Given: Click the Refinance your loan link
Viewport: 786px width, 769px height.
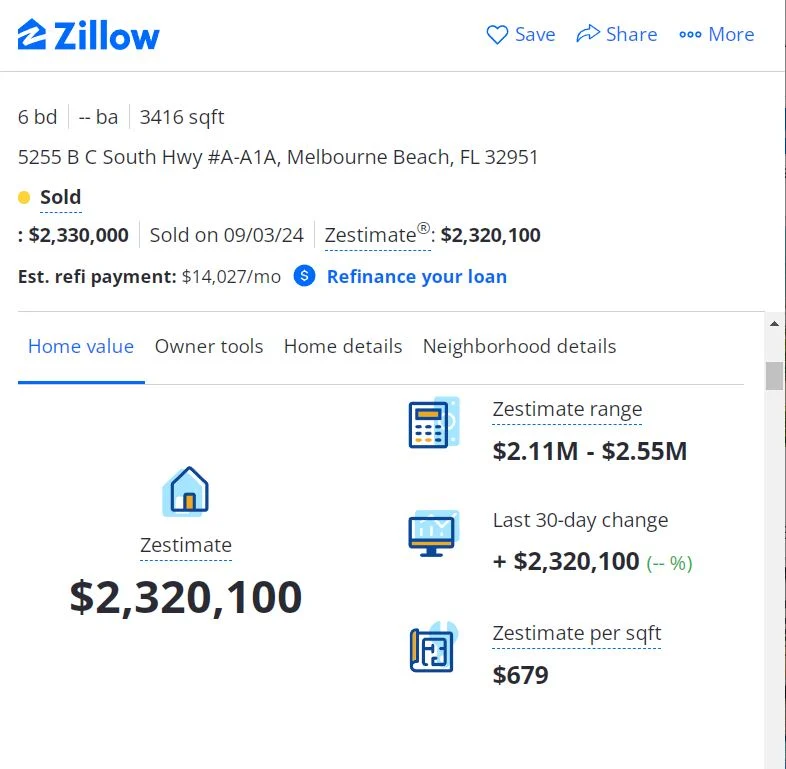Looking at the screenshot, I should coord(416,277).
